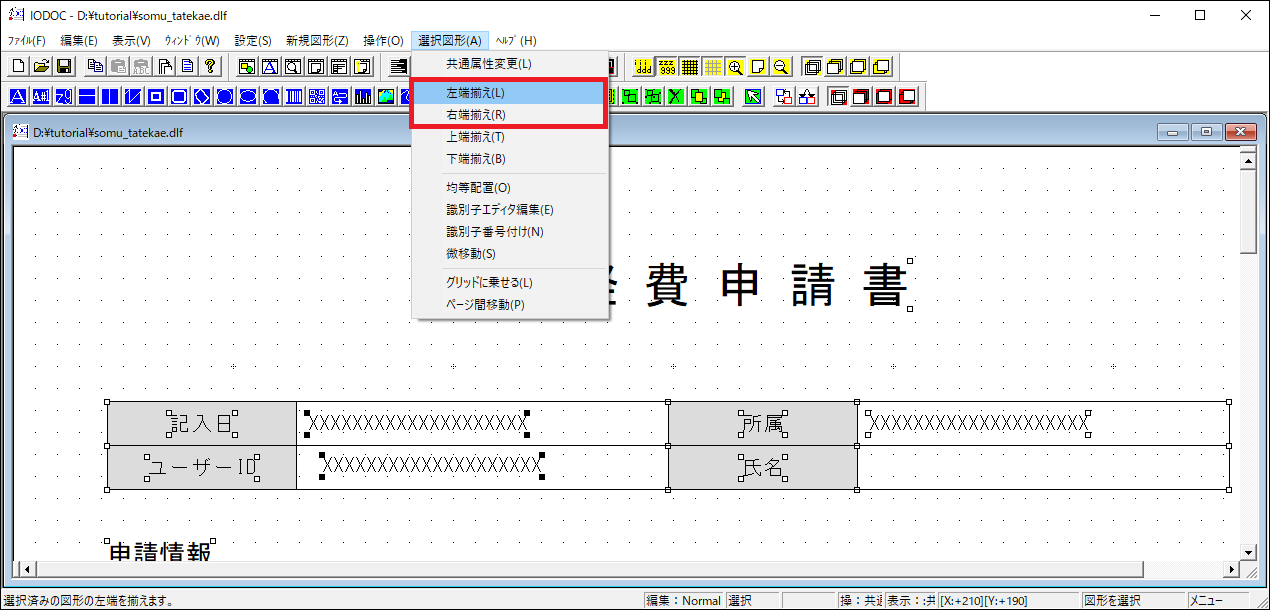The image size is (1270, 610).
Task: Click the green crossed-lines X icon
Action: pyautogui.click(x=676, y=97)
